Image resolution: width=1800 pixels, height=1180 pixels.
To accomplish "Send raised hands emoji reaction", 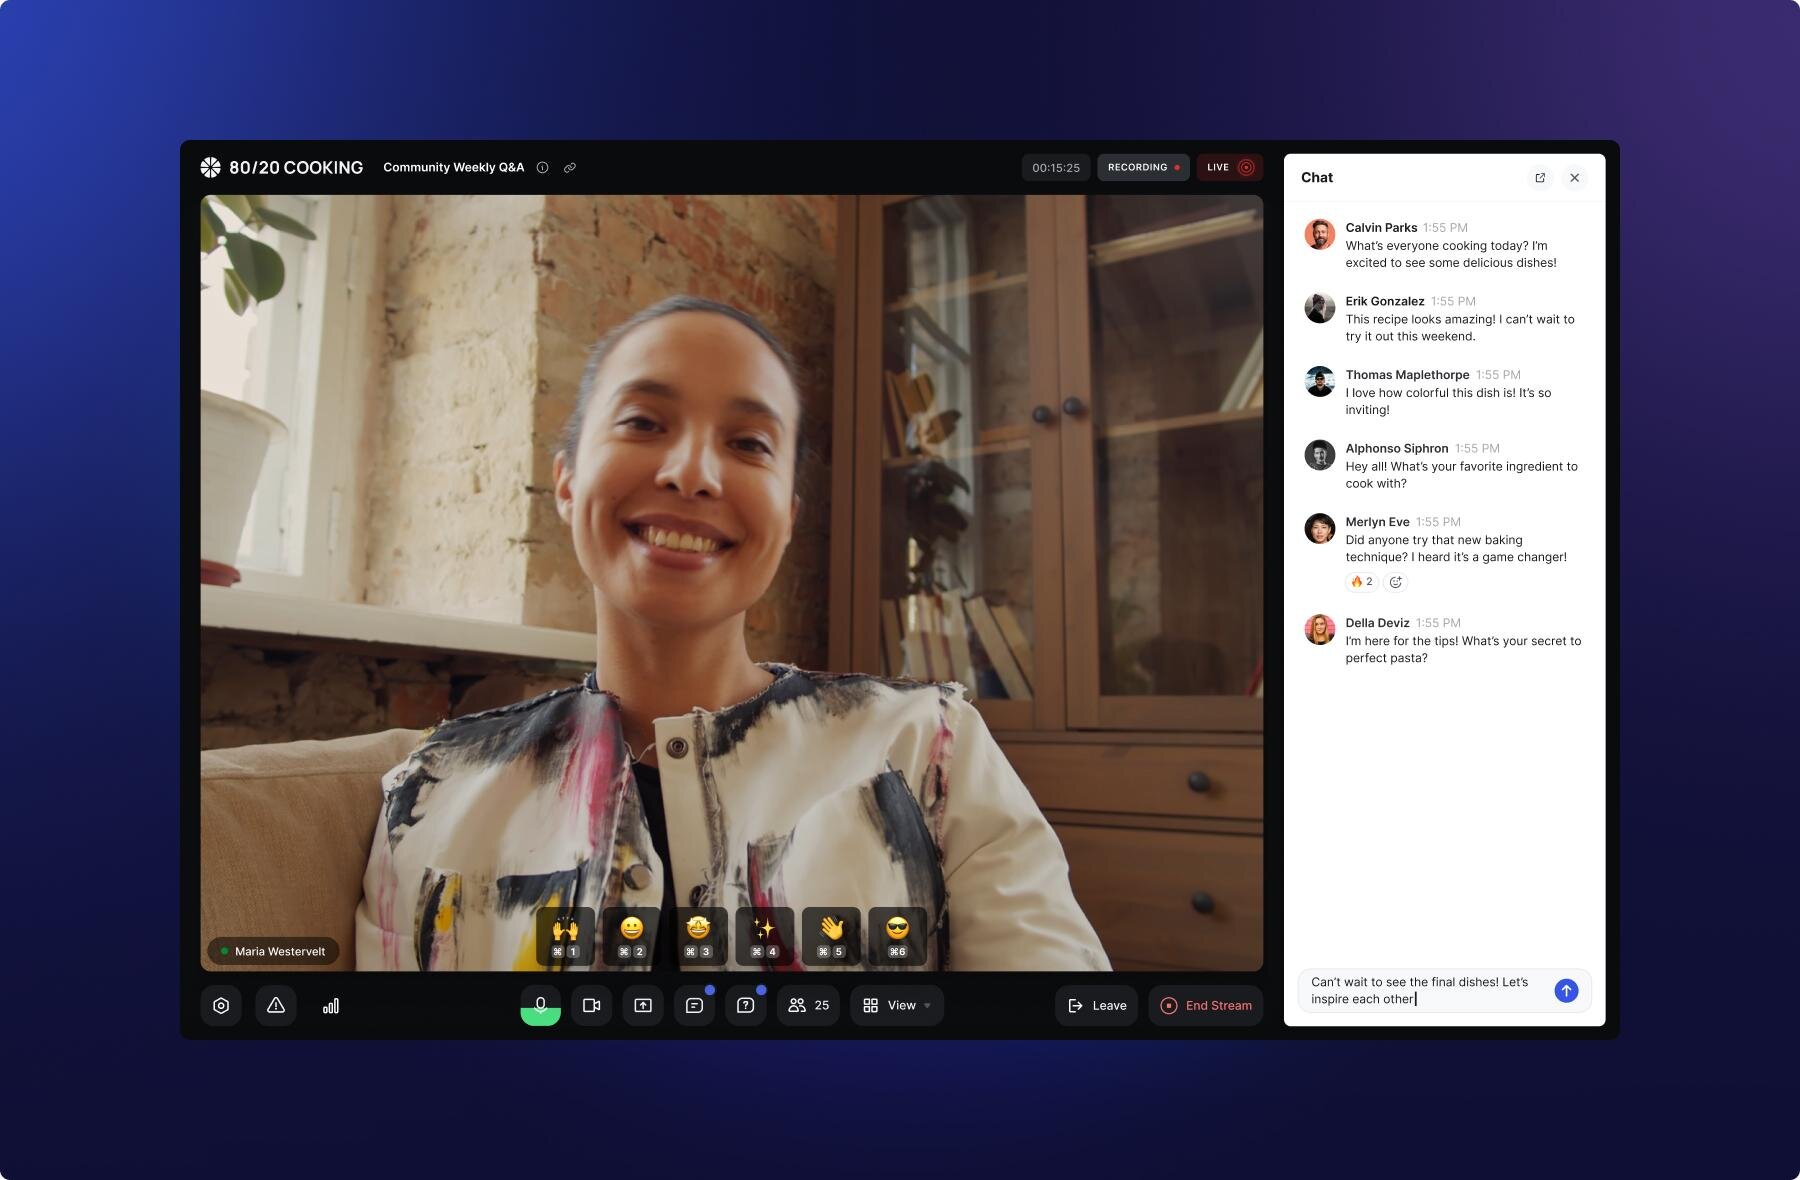I will point(566,936).
